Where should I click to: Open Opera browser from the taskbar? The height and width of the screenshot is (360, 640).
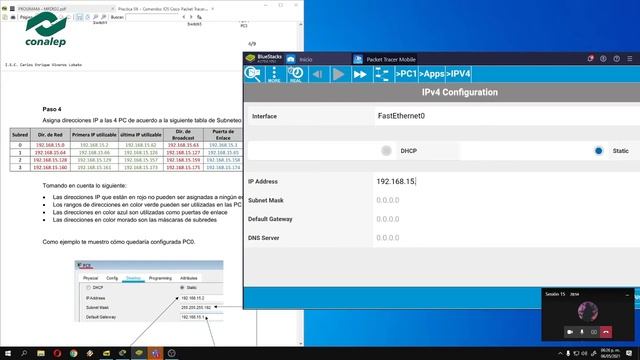click(57, 353)
